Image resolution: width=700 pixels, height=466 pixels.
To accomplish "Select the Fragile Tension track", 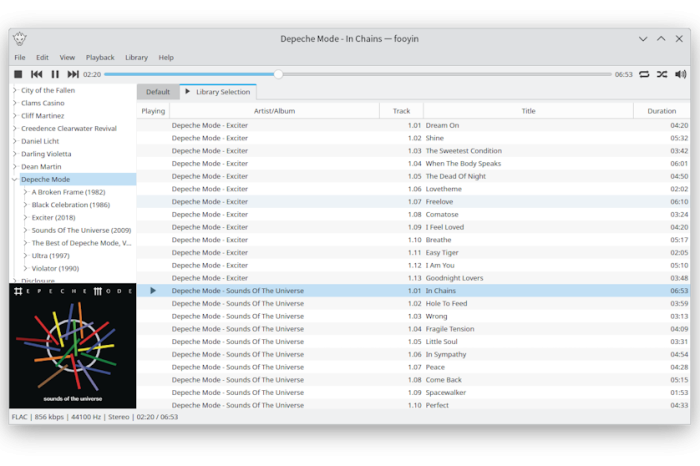I will pos(413,329).
